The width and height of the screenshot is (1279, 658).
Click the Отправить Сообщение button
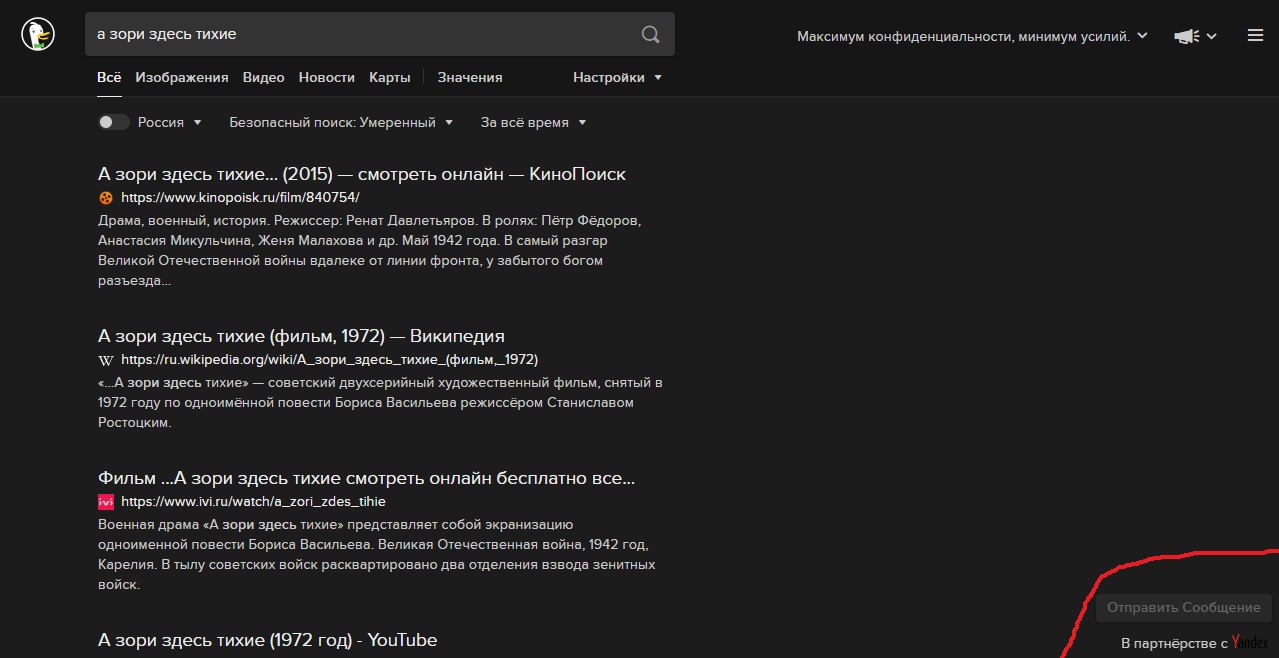1184,607
